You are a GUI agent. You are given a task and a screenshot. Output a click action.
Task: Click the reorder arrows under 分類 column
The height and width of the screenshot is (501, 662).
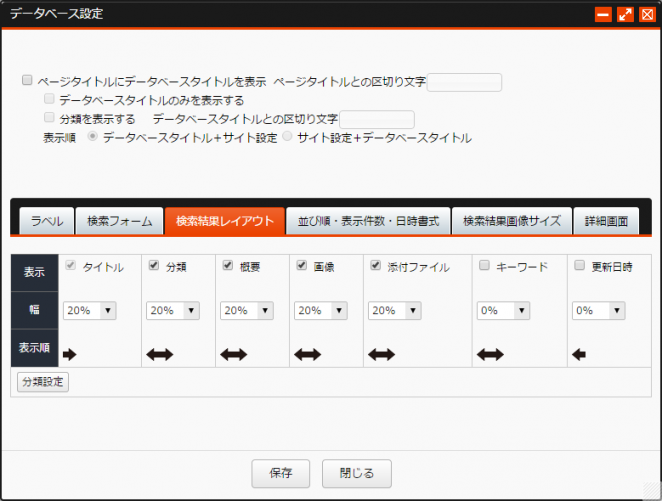click(160, 355)
